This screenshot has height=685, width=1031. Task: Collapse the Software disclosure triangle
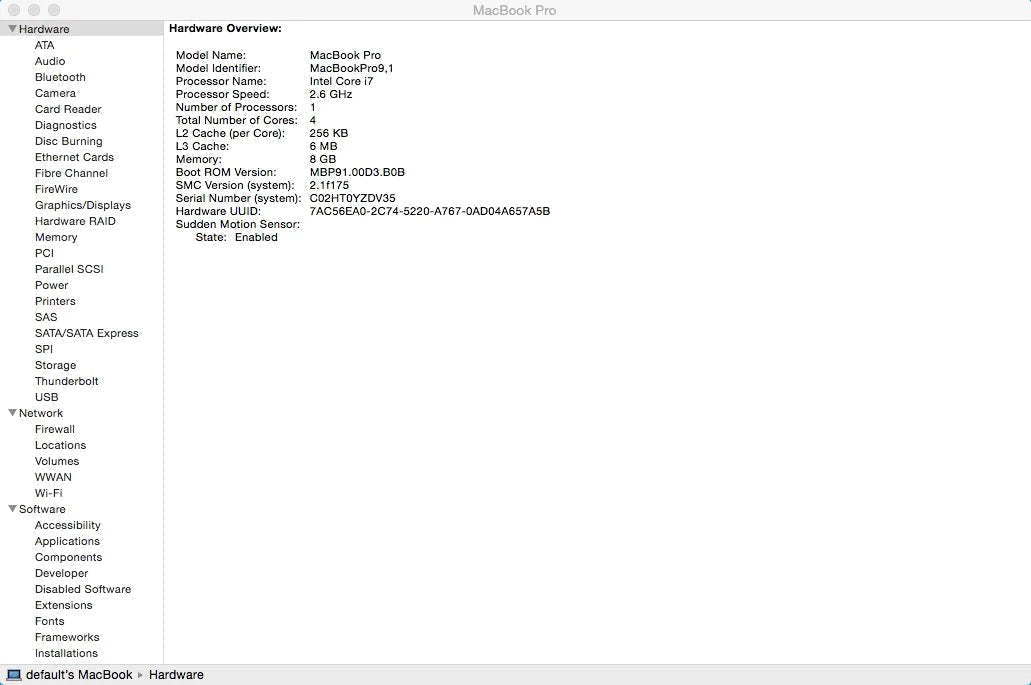13,509
